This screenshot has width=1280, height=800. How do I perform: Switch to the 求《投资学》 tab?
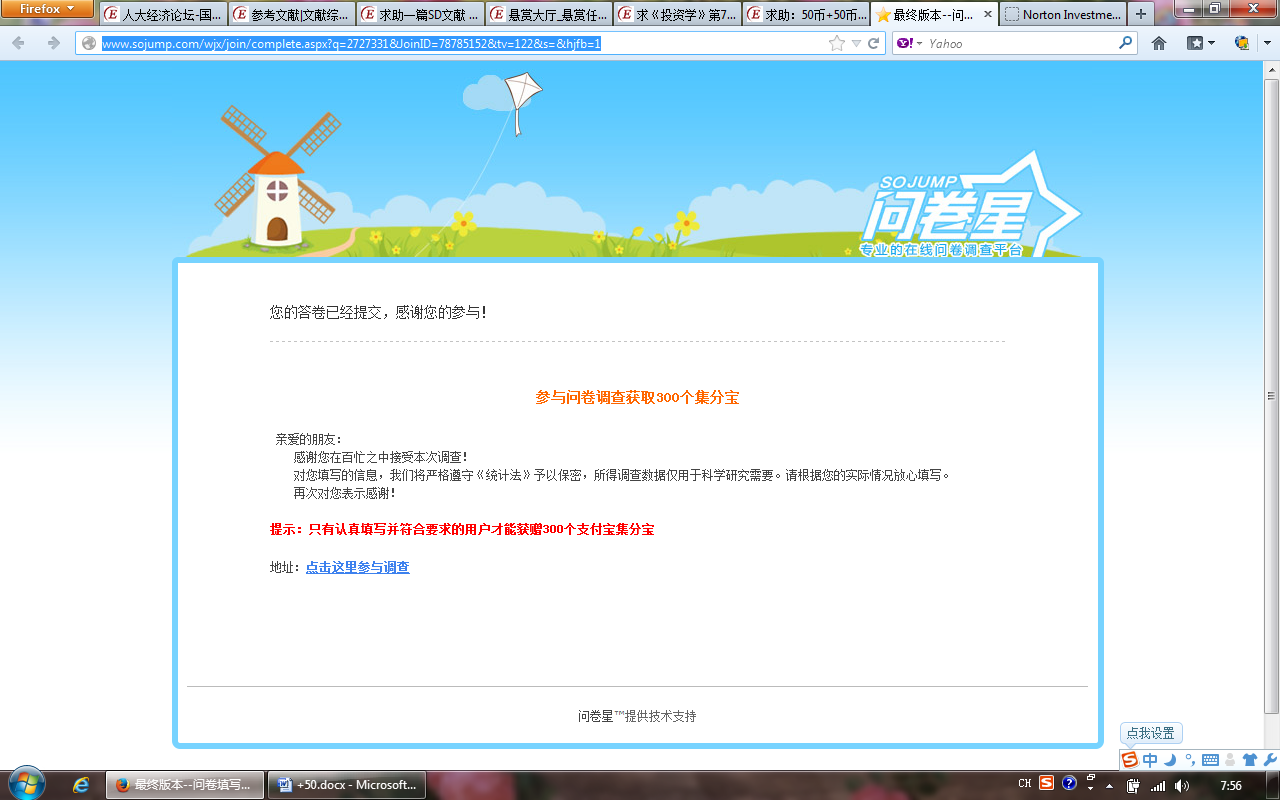click(x=678, y=15)
